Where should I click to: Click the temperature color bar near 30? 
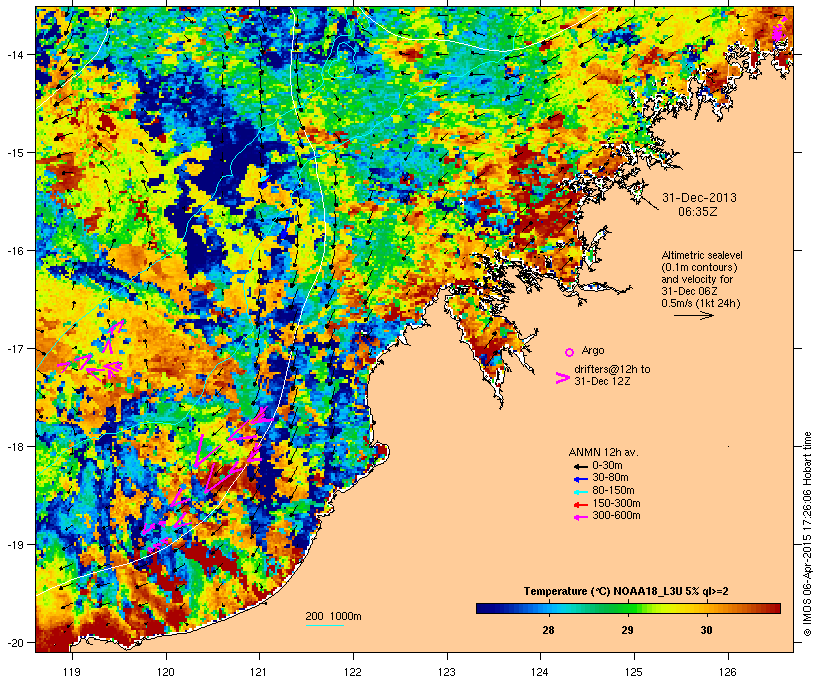click(706, 608)
